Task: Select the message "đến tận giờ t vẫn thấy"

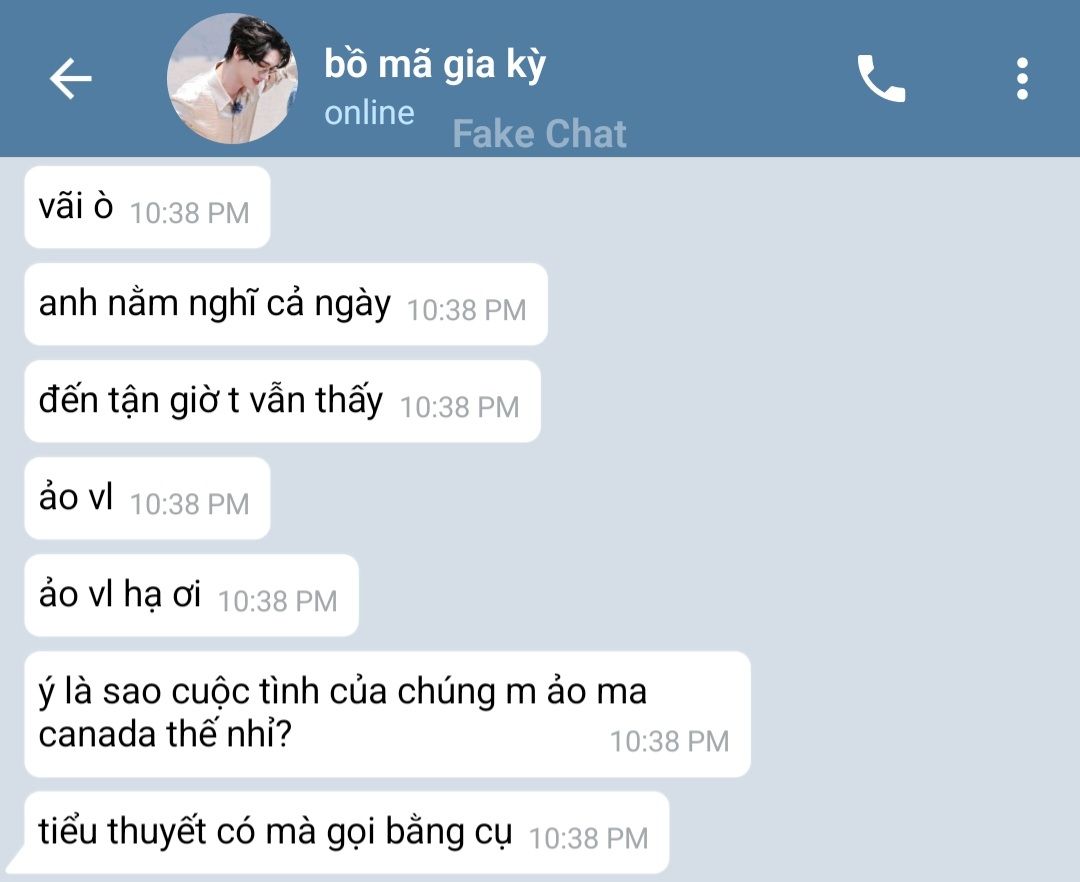Action: pyautogui.click(x=282, y=401)
